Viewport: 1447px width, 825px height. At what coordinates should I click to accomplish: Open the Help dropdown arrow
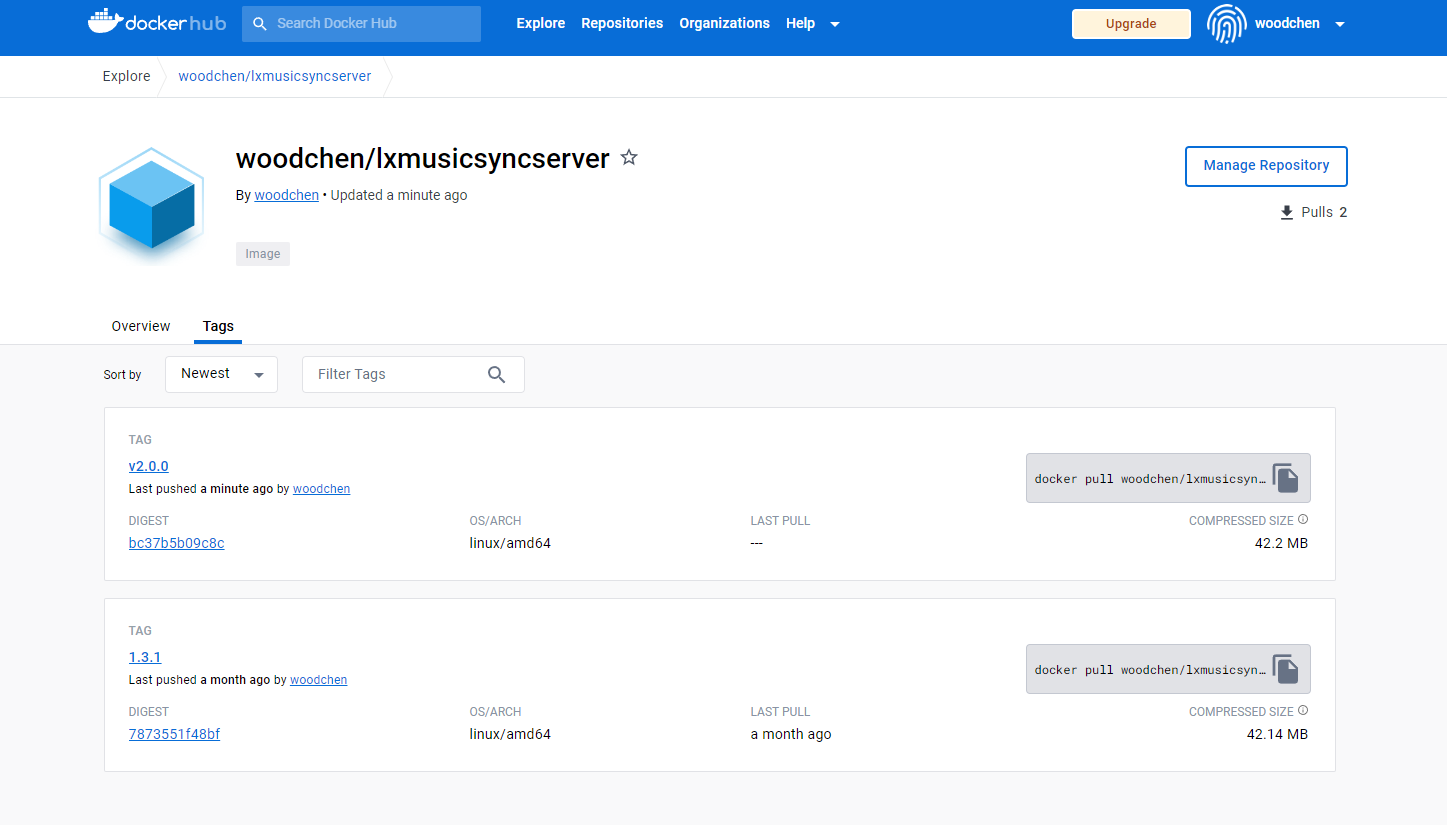[x=835, y=24]
